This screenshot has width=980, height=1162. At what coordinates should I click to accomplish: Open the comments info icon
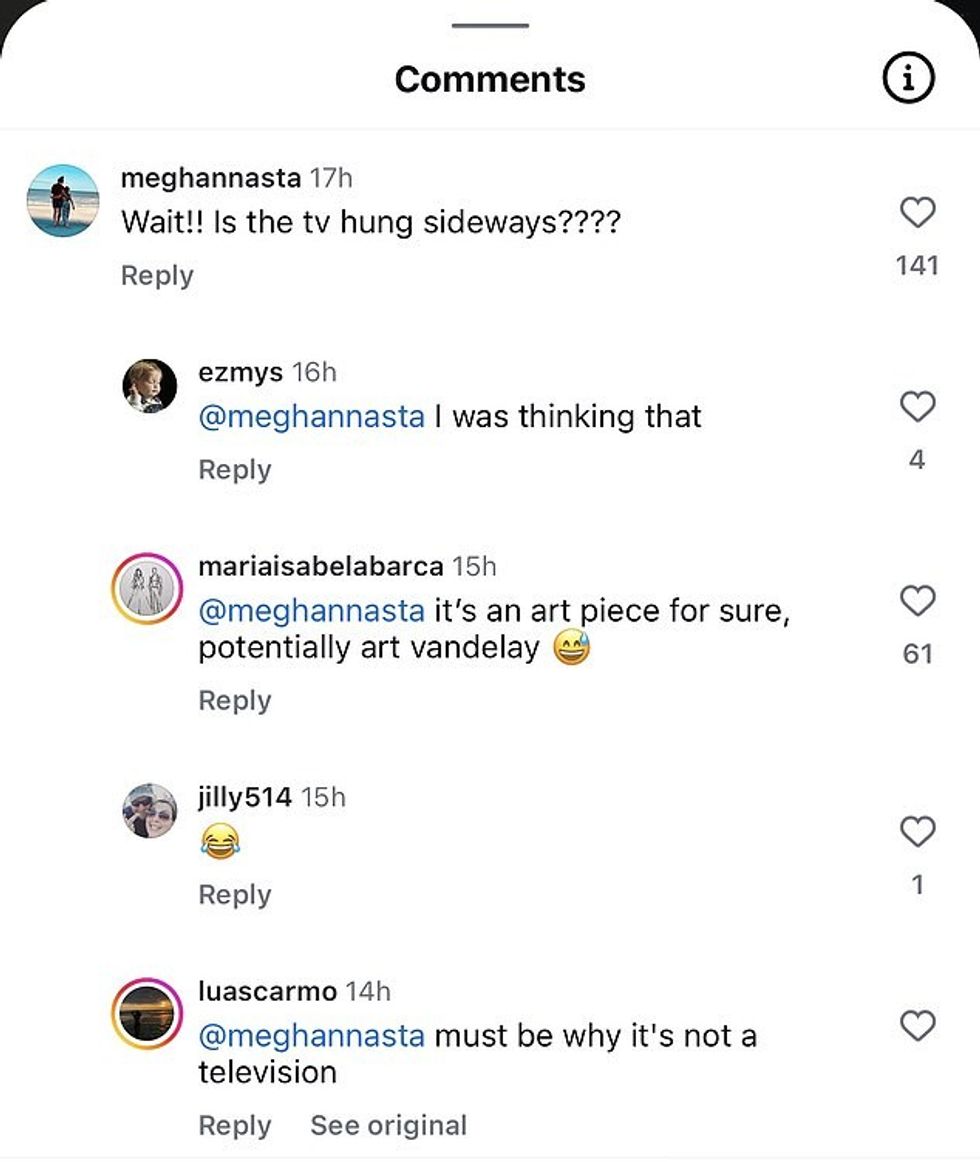[908, 80]
